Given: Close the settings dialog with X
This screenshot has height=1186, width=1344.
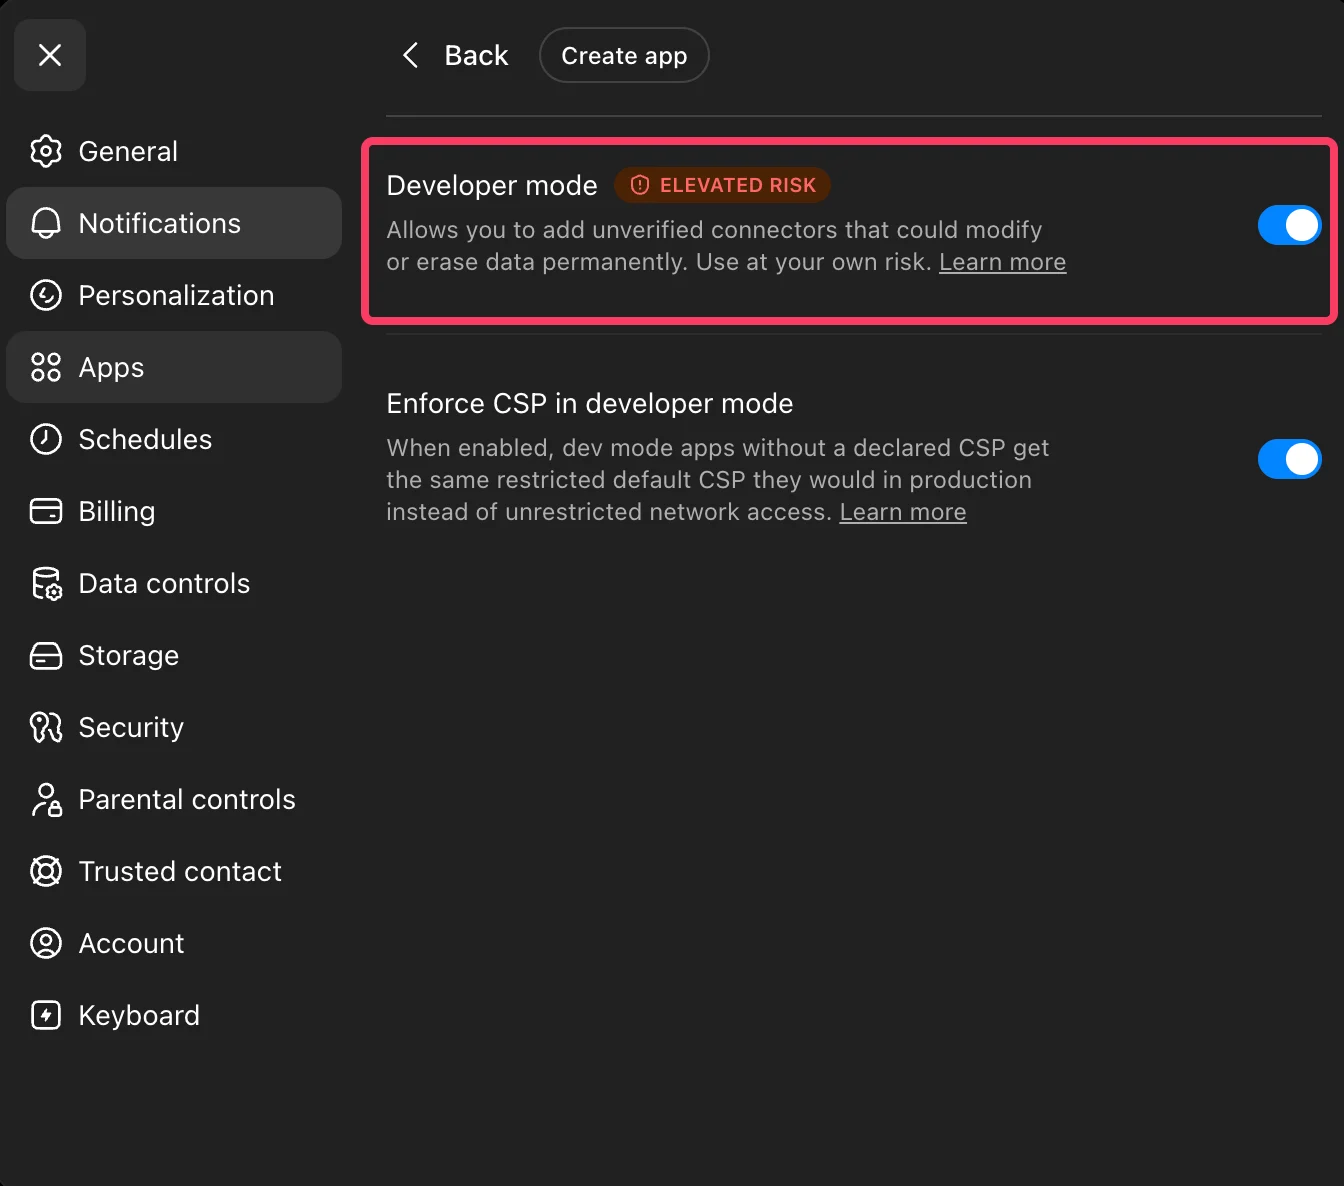Looking at the screenshot, I should (x=50, y=55).
